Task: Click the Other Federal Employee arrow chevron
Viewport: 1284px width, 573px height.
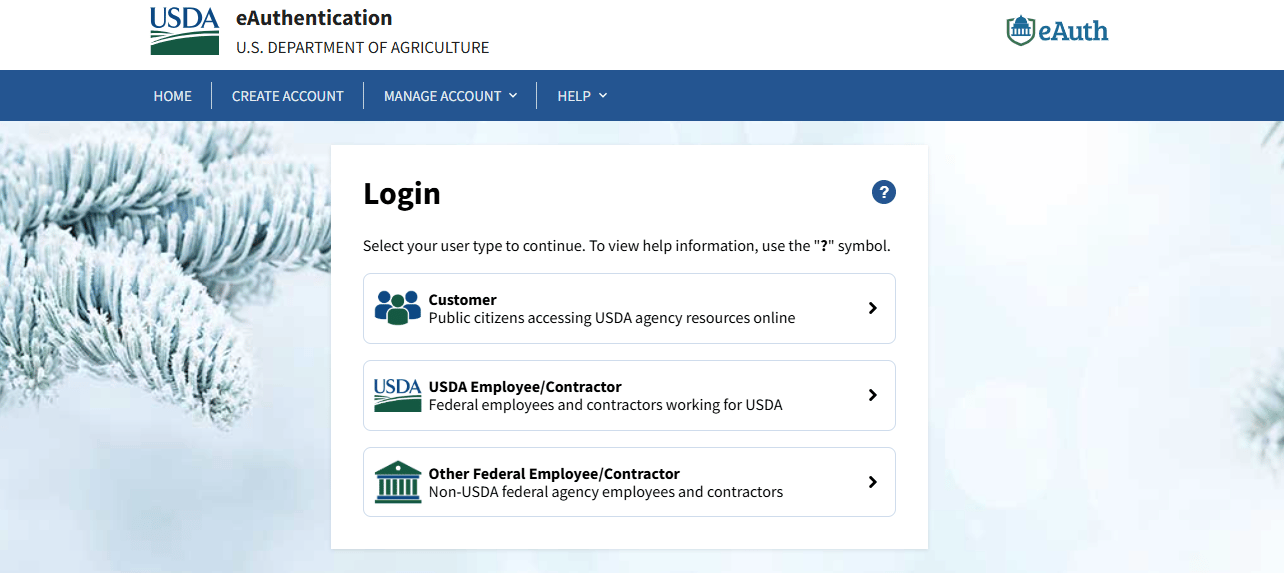Action: tap(873, 482)
